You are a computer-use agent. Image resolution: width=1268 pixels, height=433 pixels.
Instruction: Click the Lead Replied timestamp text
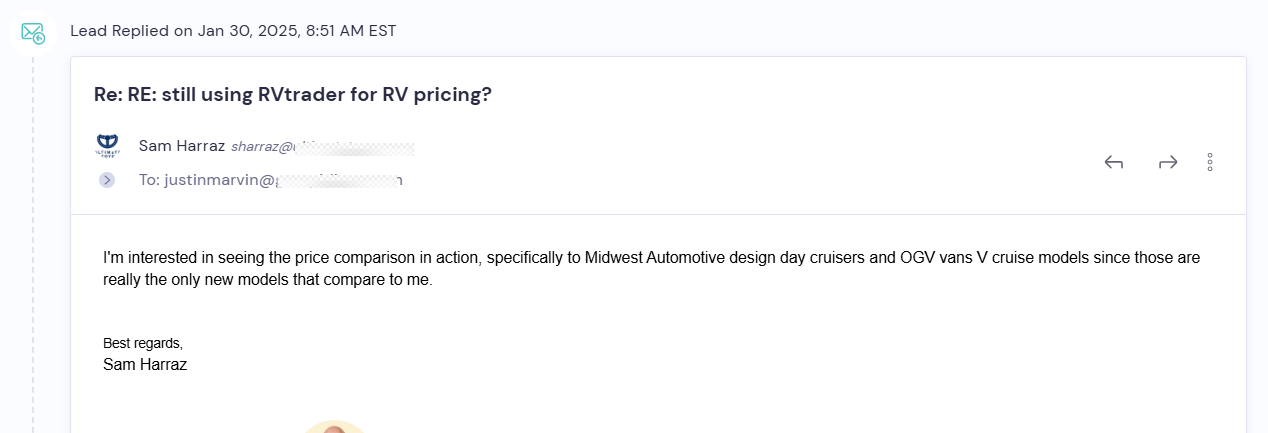click(x=233, y=31)
